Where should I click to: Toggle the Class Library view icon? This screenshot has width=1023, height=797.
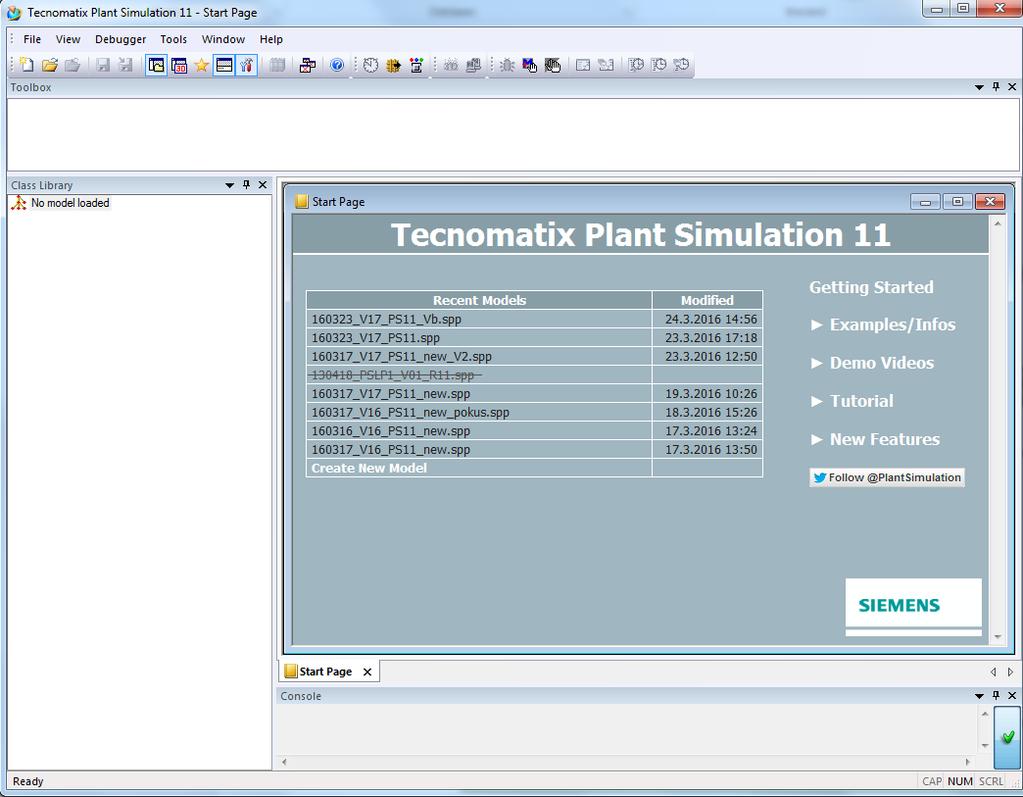pos(157,65)
